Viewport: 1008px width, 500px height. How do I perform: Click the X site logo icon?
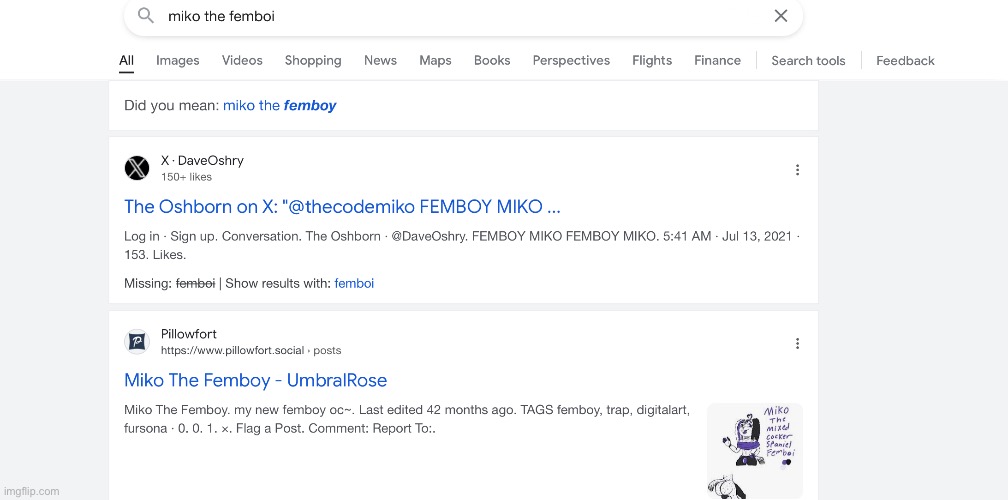[x=137, y=168]
